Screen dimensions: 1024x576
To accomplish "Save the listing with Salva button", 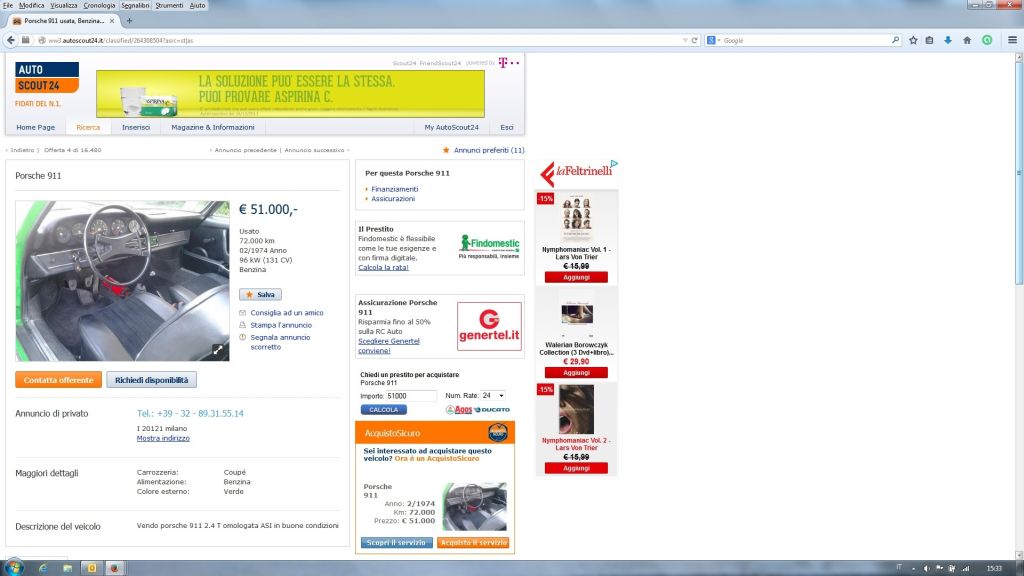I will click(261, 295).
